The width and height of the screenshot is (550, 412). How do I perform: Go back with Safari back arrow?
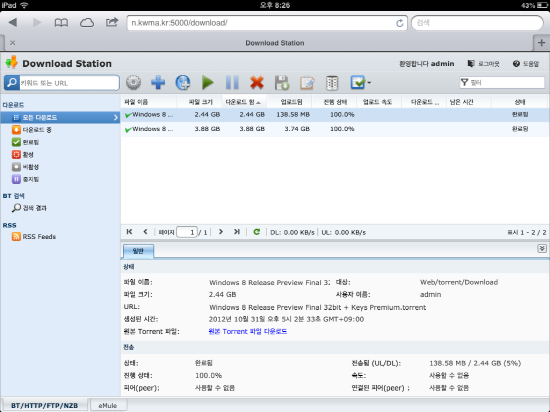coord(13,23)
